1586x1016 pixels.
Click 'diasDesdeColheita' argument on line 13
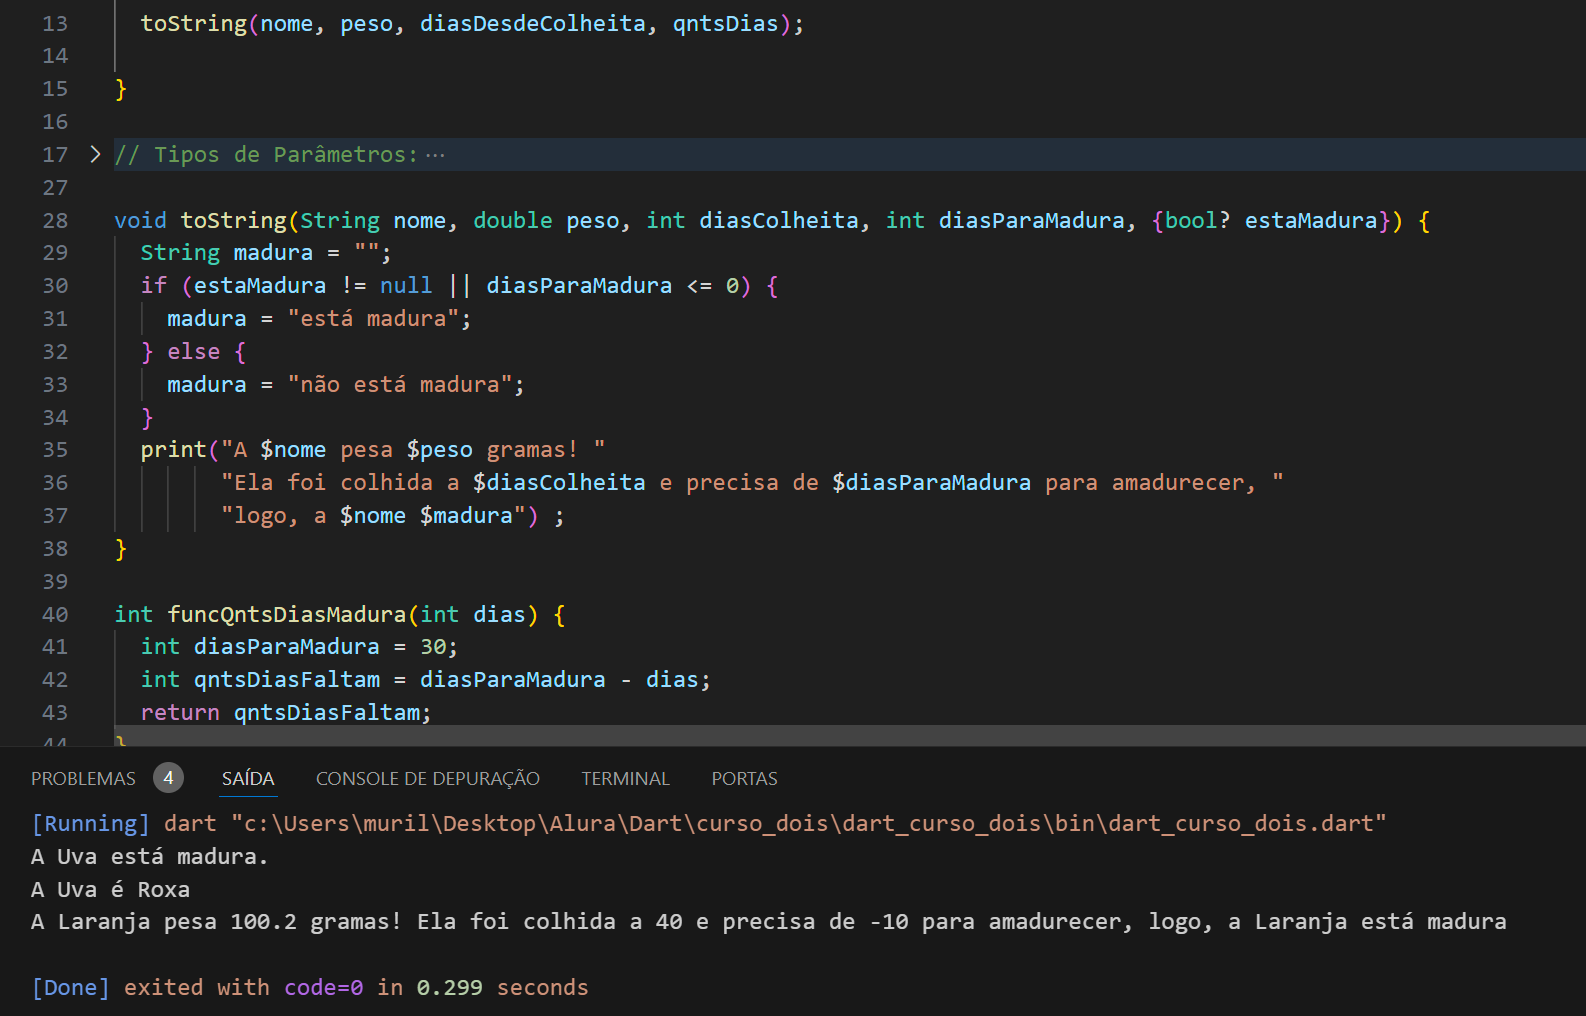click(533, 23)
